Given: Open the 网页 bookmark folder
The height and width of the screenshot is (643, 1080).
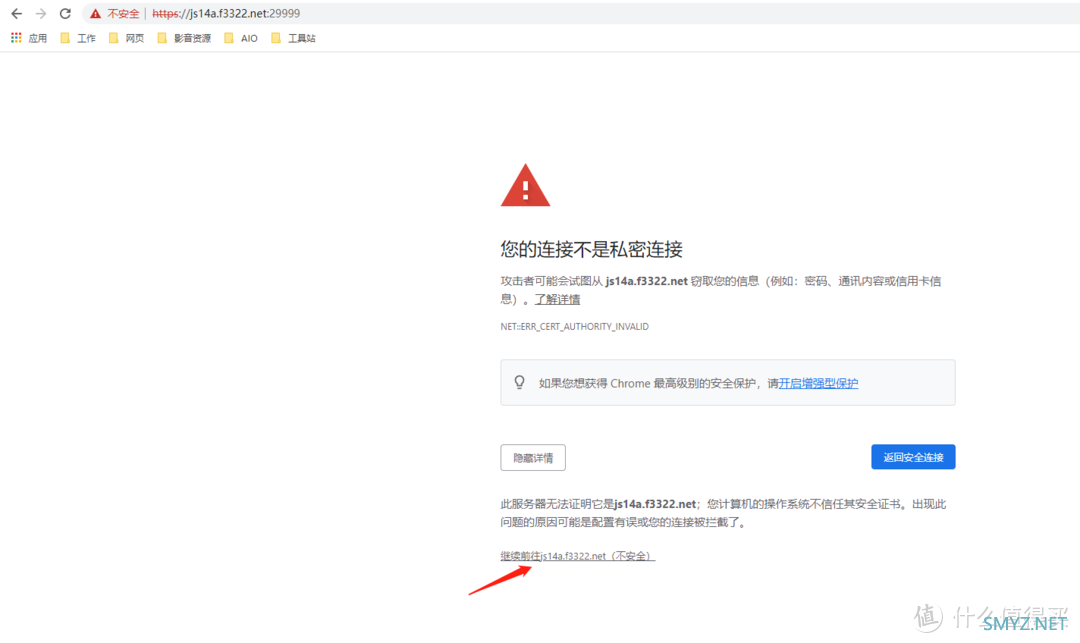Looking at the screenshot, I should pyautogui.click(x=127, y=38).
